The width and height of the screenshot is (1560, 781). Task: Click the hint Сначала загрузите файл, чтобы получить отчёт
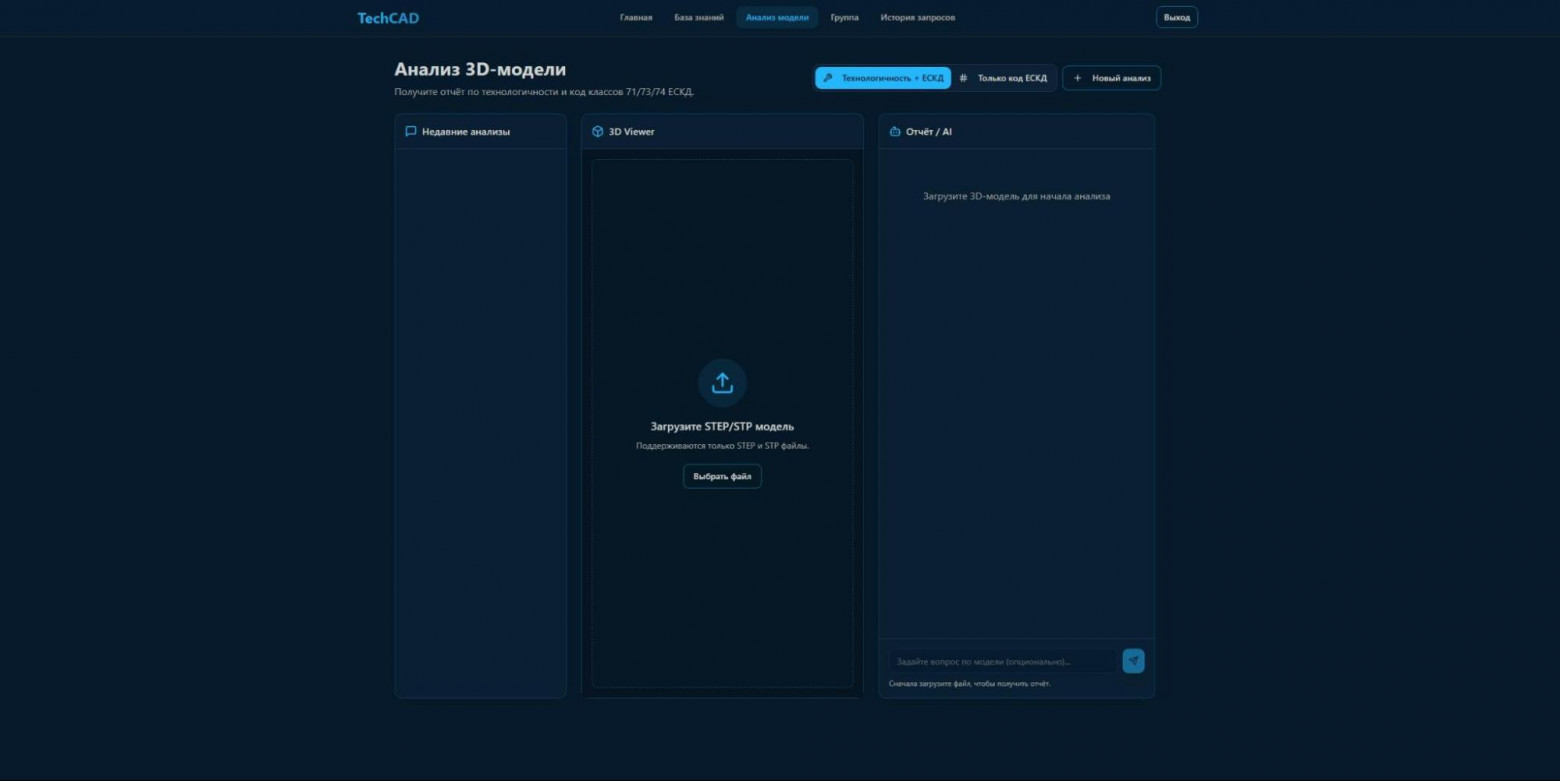pyautogui.click(x=969, y=684)
